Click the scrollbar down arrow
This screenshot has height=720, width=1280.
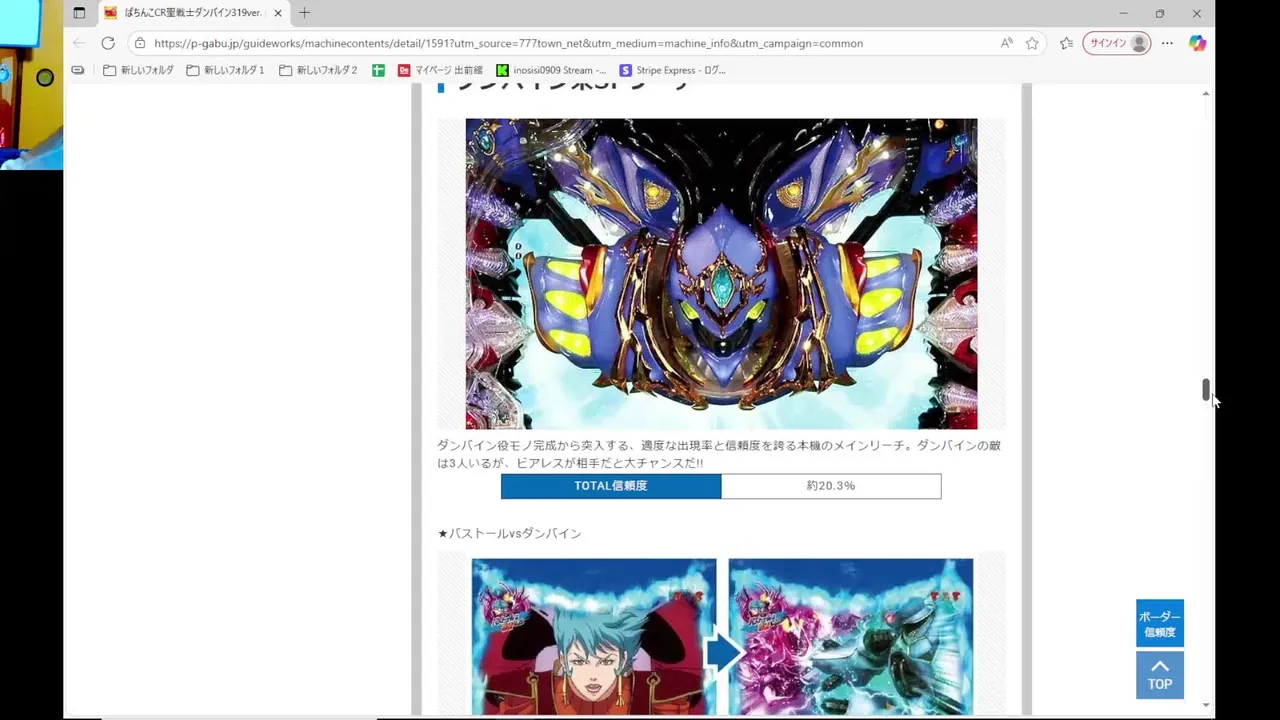tap(1206, 705)
